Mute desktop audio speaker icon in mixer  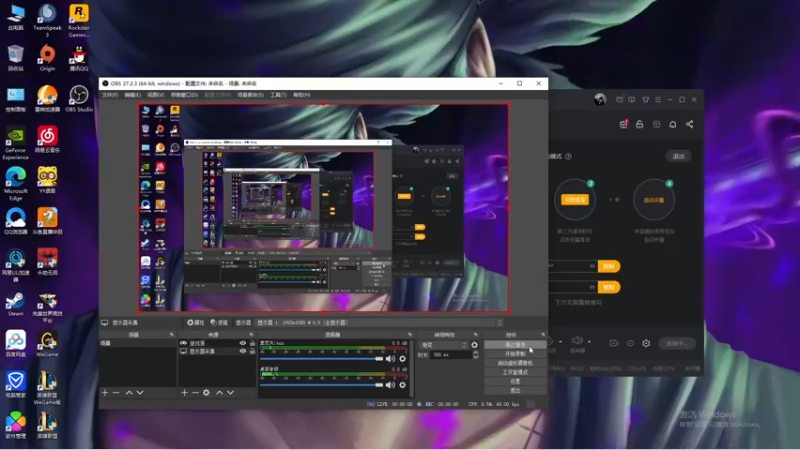pos(390,385)
